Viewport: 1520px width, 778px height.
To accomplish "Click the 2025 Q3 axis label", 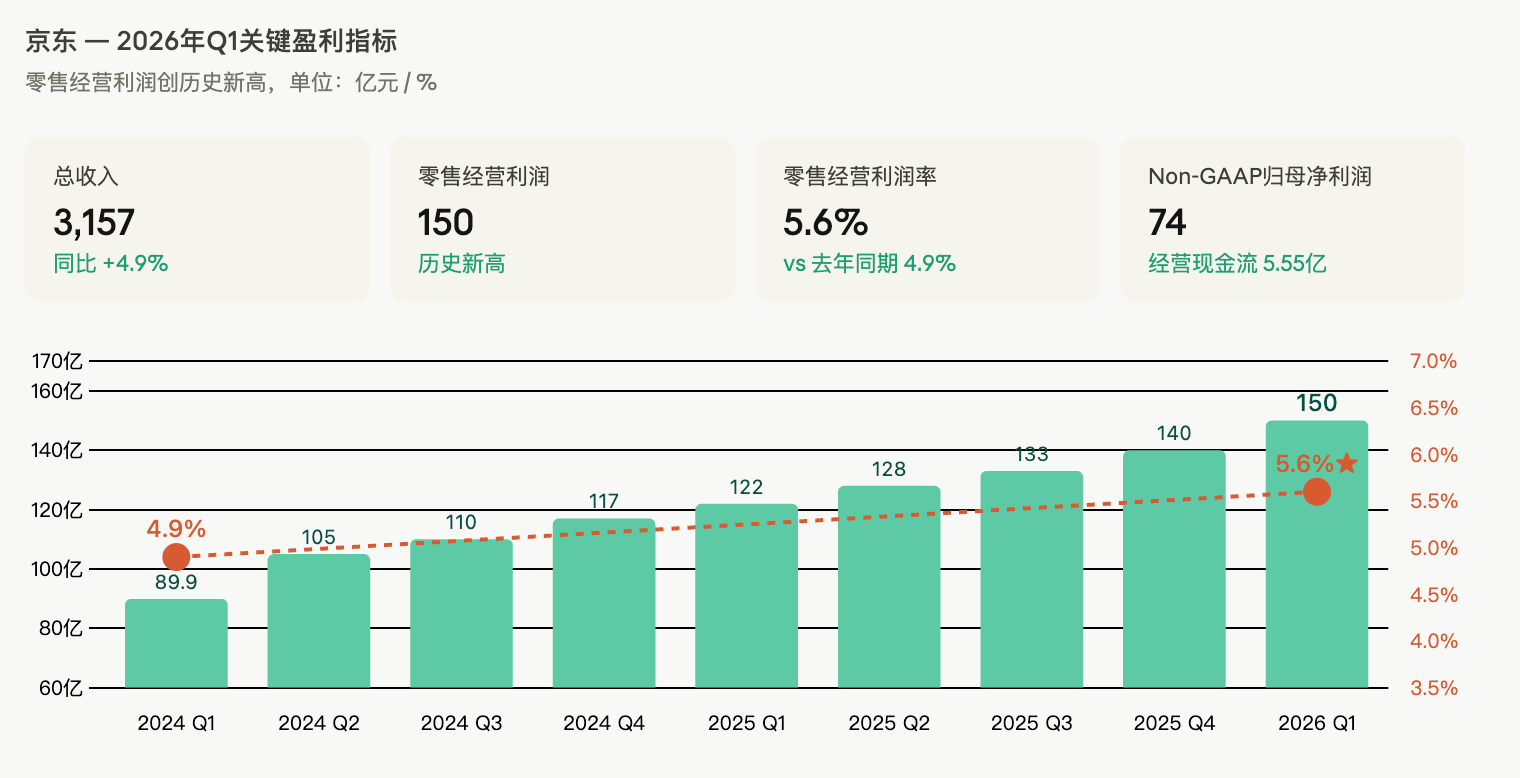I will [1032, 723].
